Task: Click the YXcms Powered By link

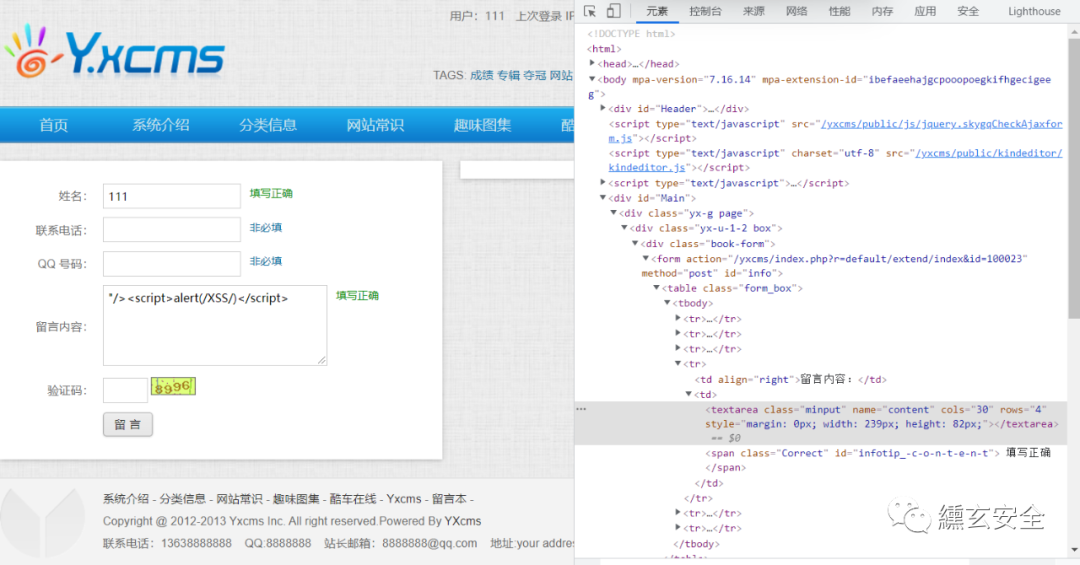Action: (463, 521)
